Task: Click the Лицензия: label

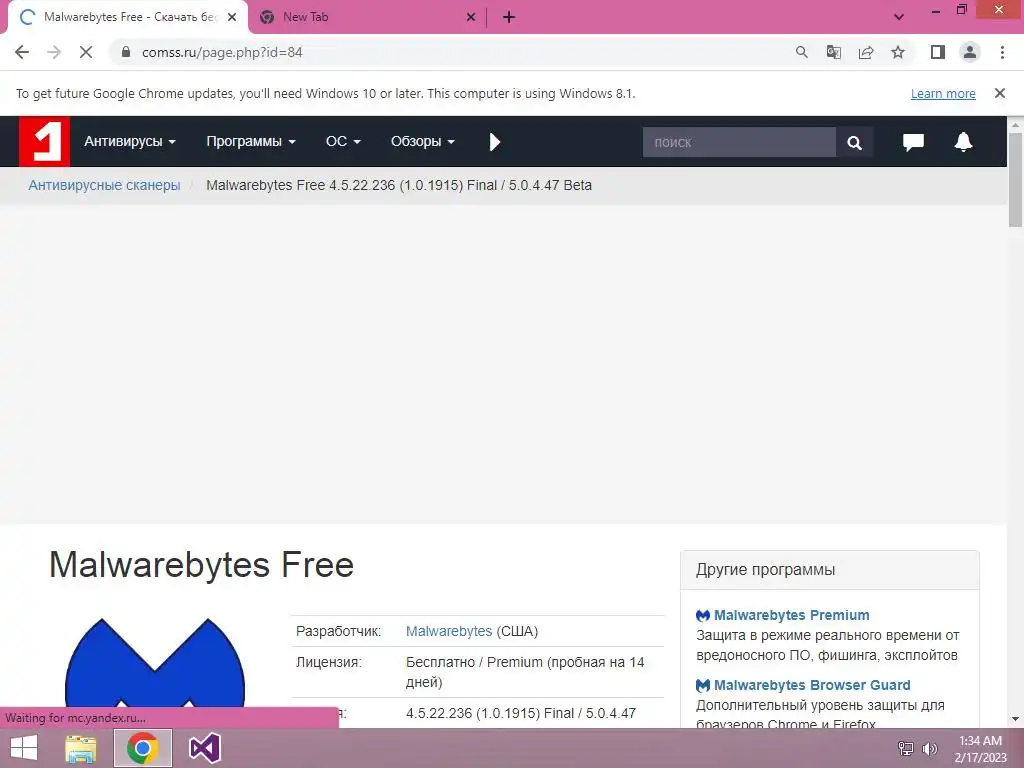Action: pyautogui.click(x=328, y=662)
